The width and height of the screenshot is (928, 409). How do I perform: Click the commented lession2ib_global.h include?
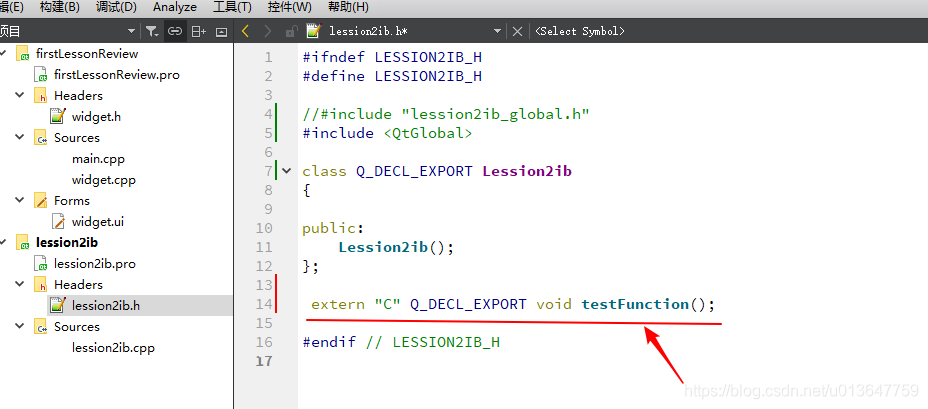click(446, 114)
